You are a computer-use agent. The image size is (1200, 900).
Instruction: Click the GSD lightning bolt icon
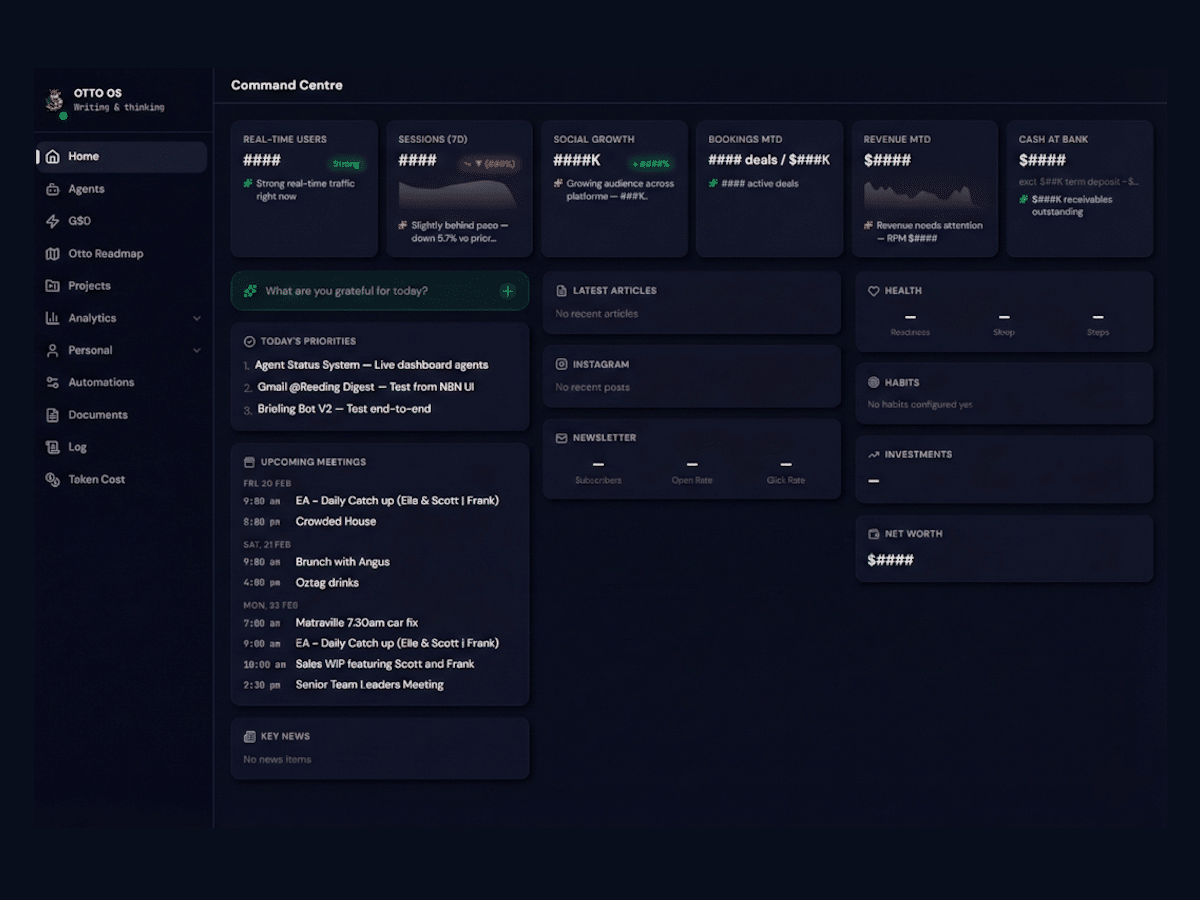pos(53,221)
